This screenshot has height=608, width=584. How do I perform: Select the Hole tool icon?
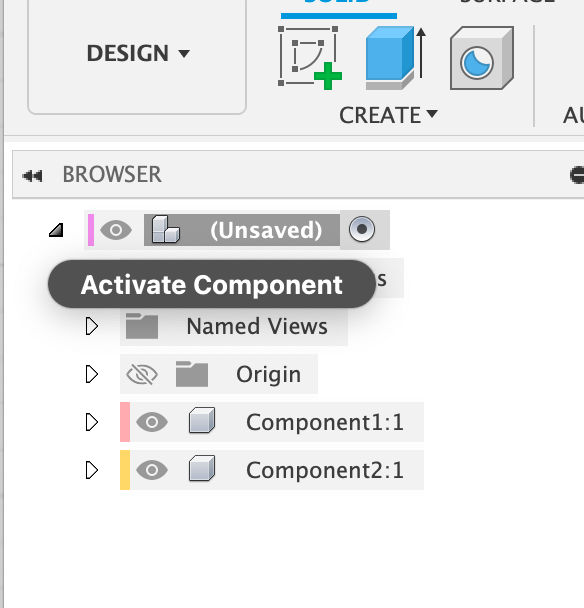point(482,58)
